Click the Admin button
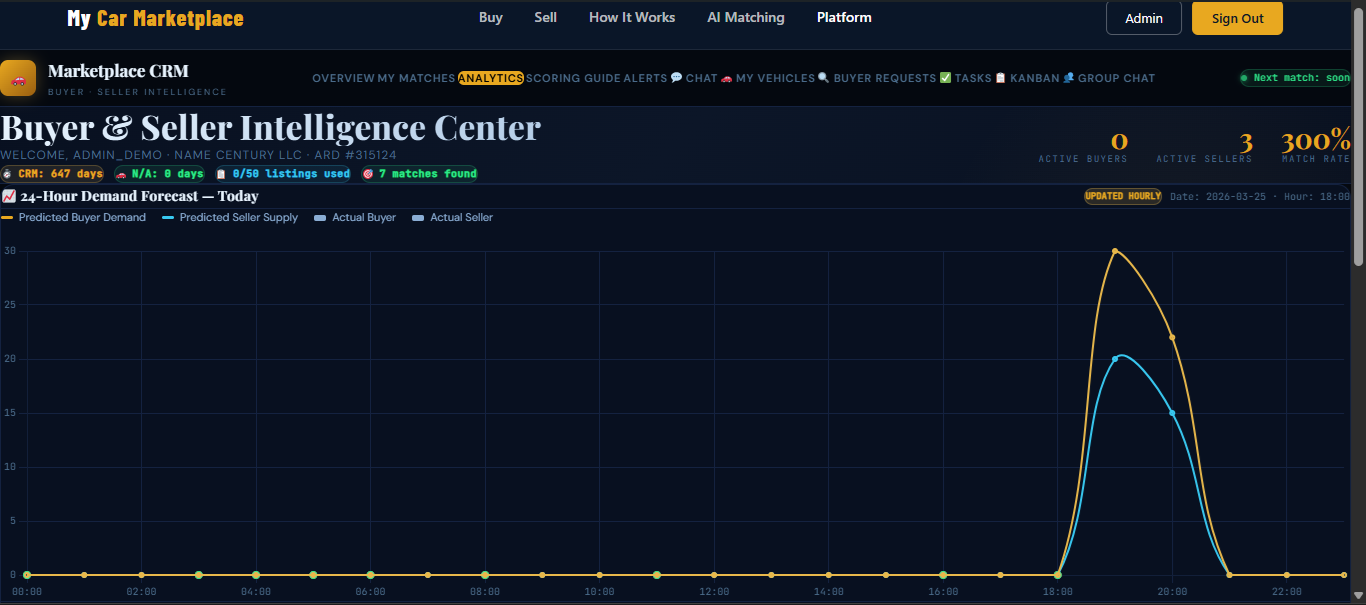Screen dimensions: 1366x605 tap(1143, 18)
